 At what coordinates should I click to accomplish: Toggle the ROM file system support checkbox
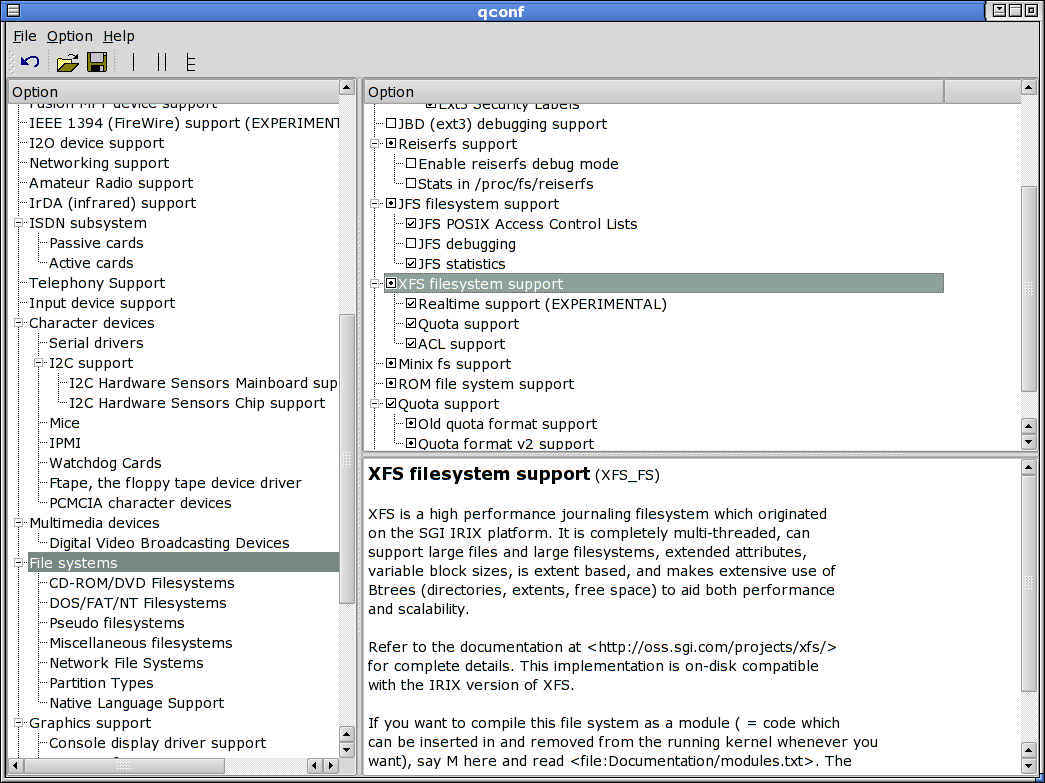pyautogui.click(x=391, y=384)
